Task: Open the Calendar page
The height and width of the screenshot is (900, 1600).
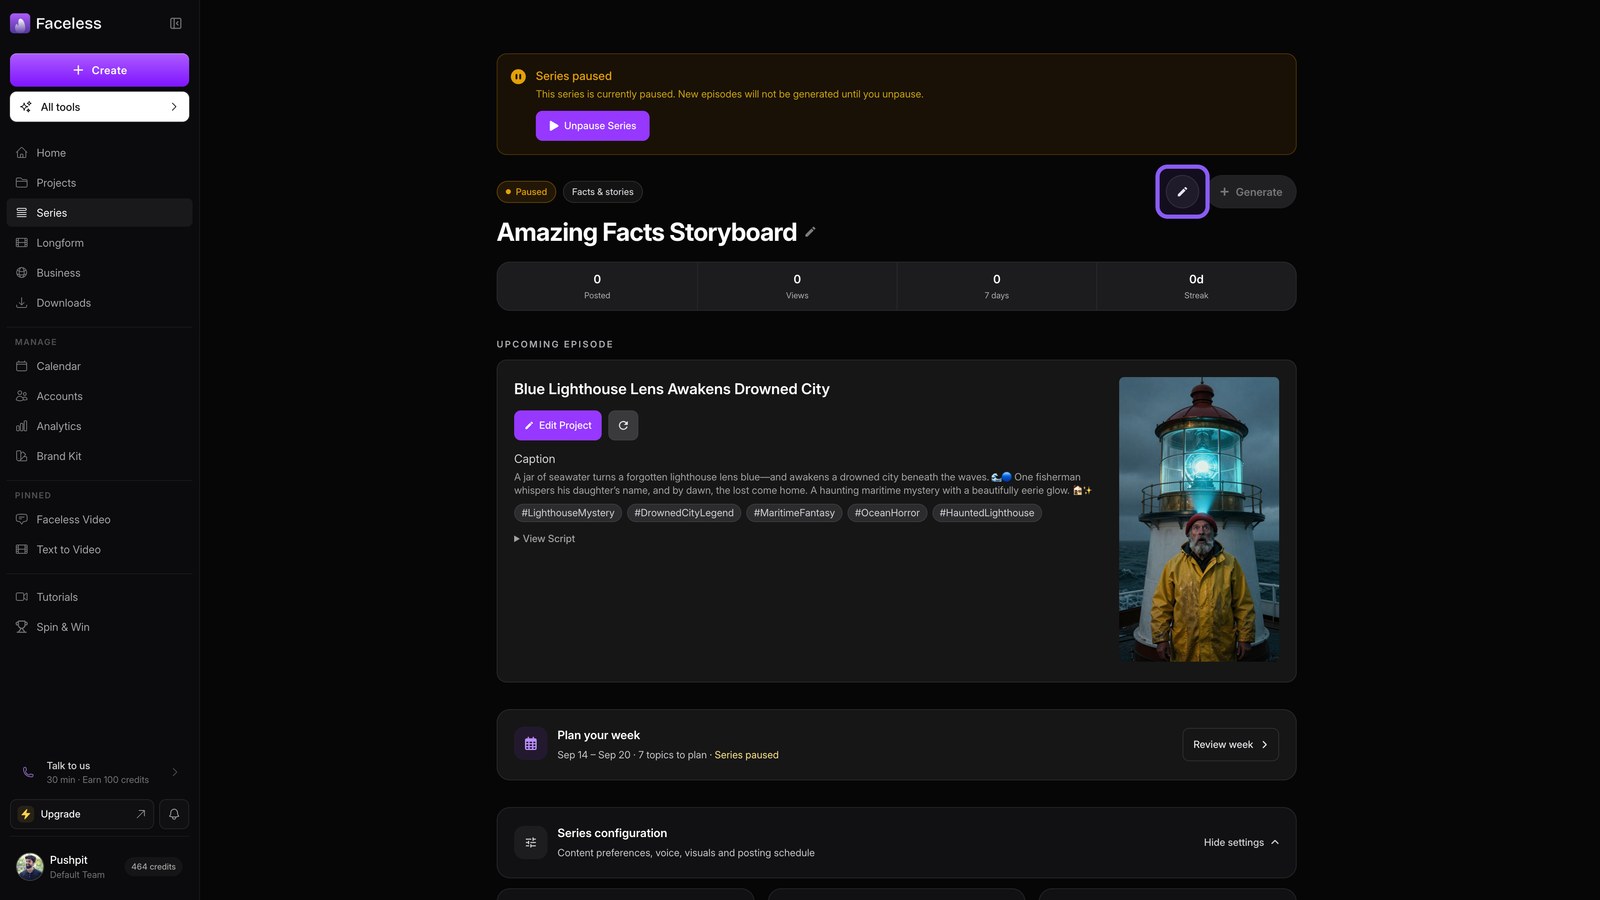Action: 99,366
